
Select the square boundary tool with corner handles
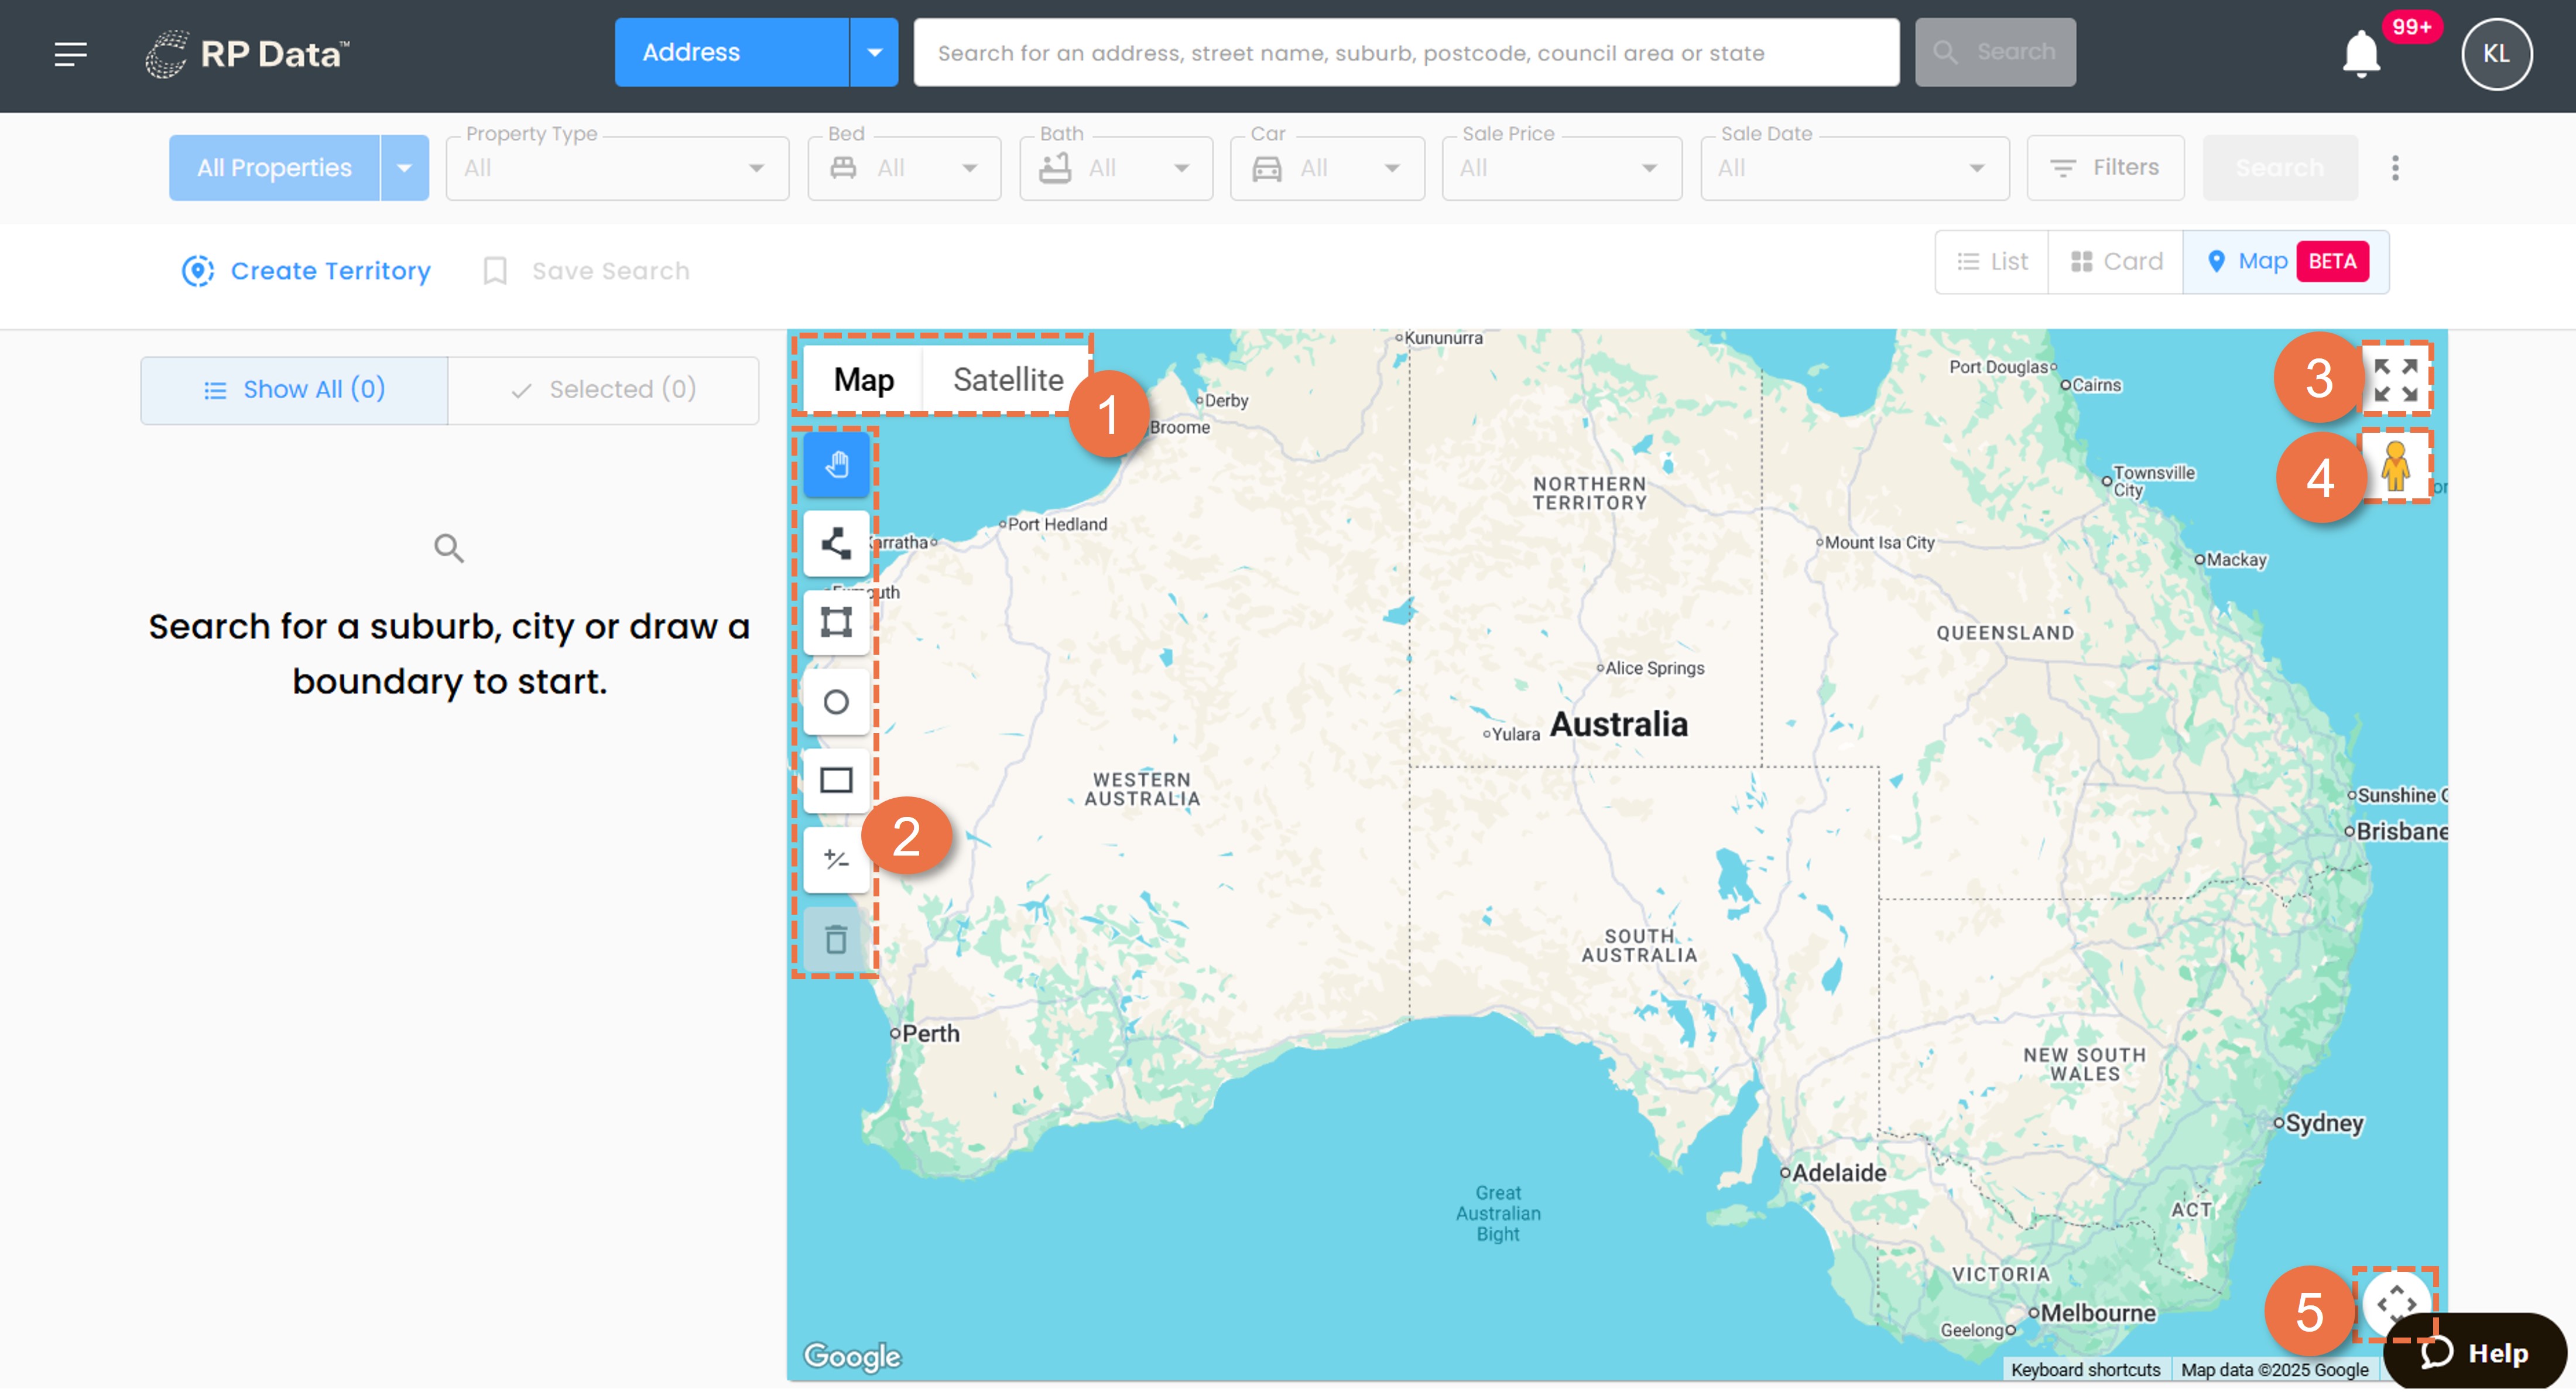pos(836,623)
